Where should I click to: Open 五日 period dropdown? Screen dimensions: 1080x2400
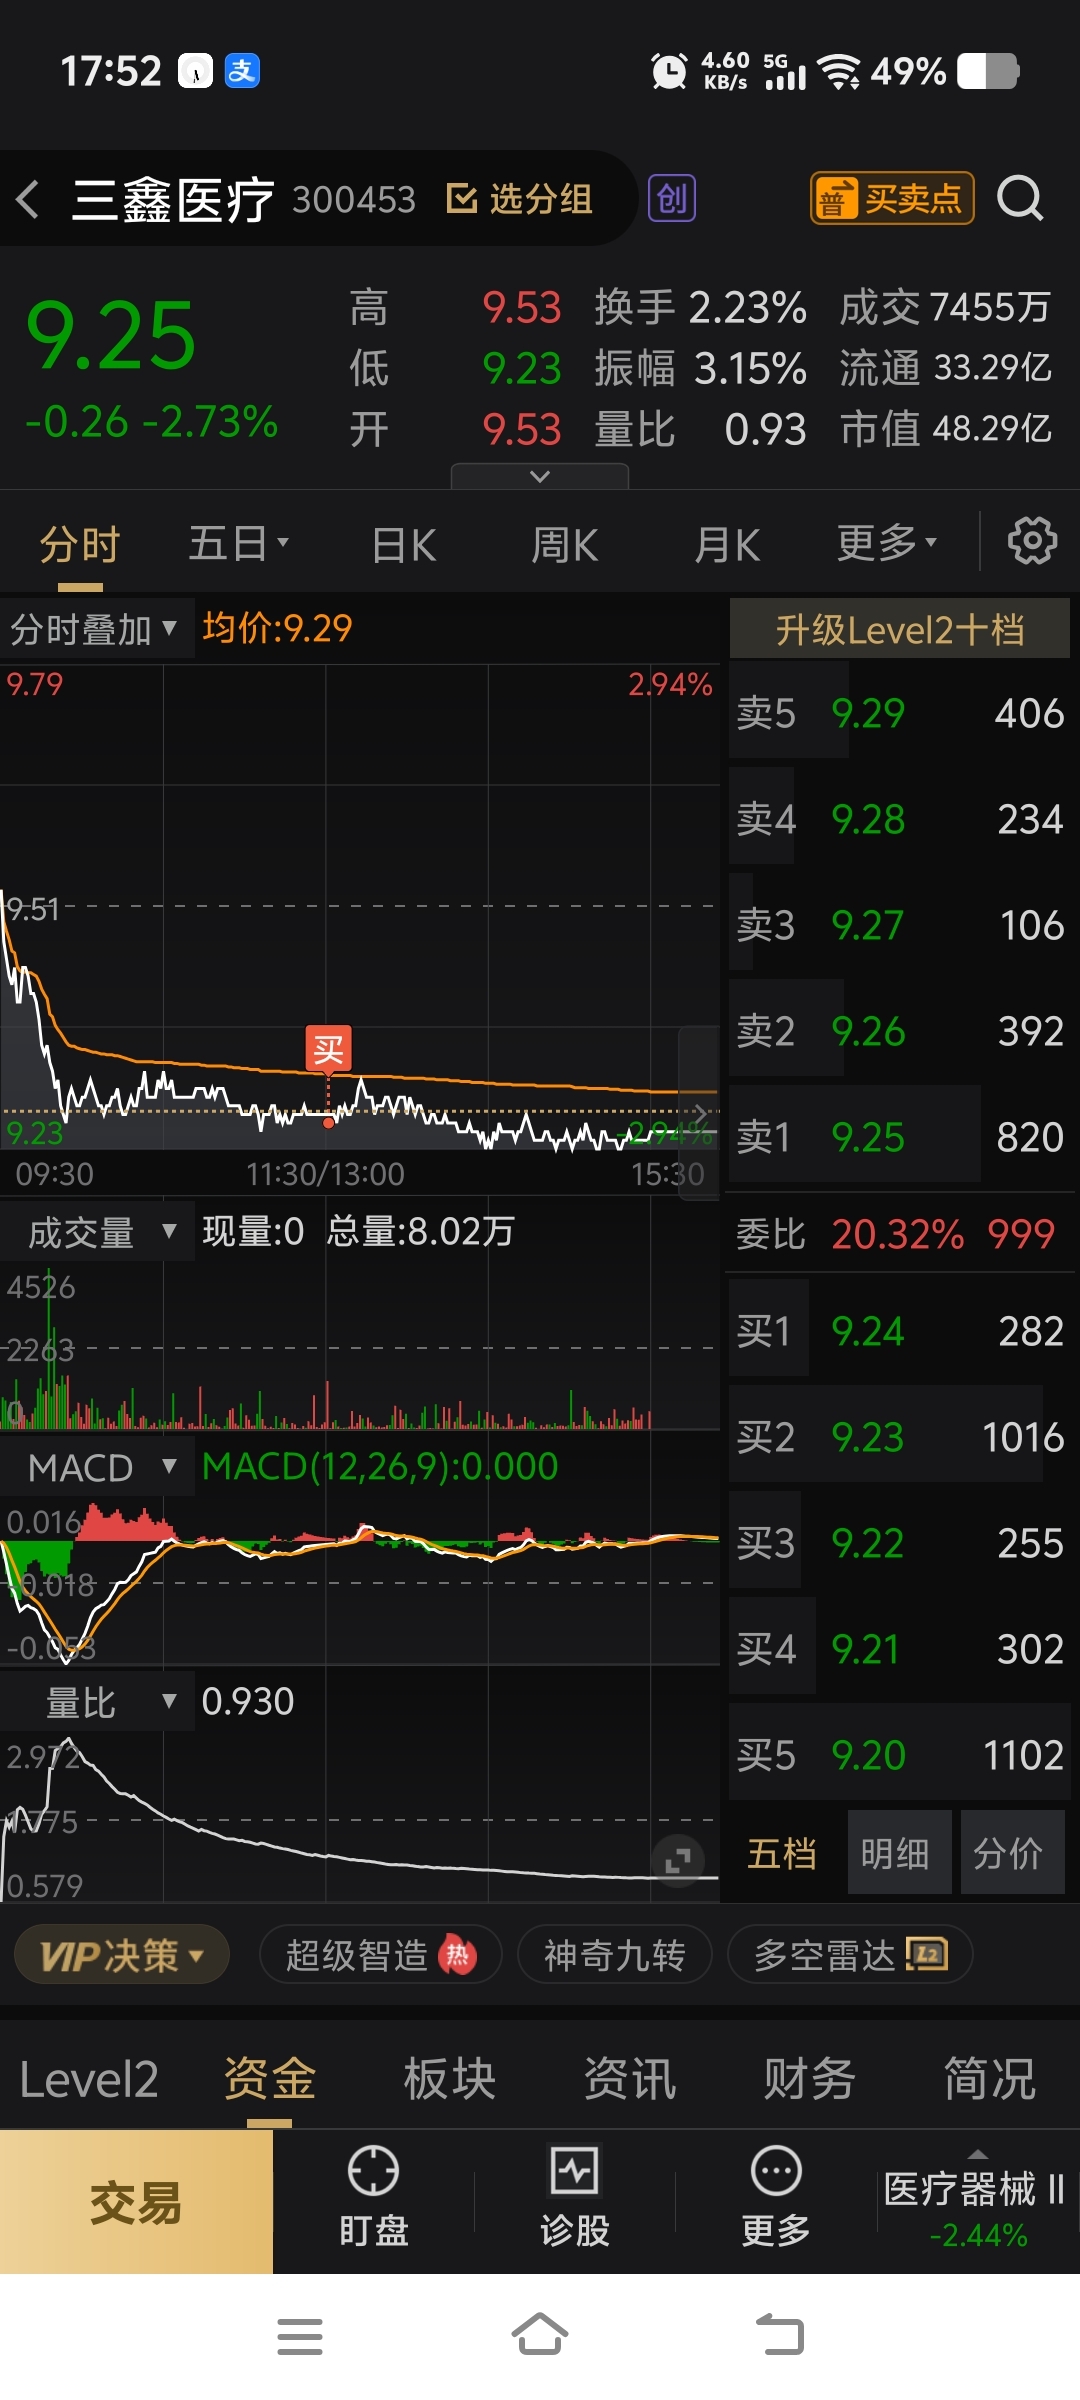coord(240,544)
